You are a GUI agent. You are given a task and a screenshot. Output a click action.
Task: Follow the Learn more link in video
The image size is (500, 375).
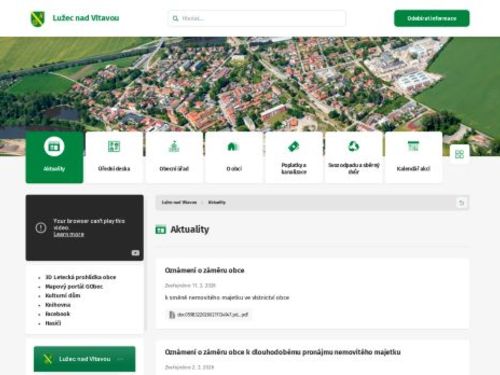69,234
